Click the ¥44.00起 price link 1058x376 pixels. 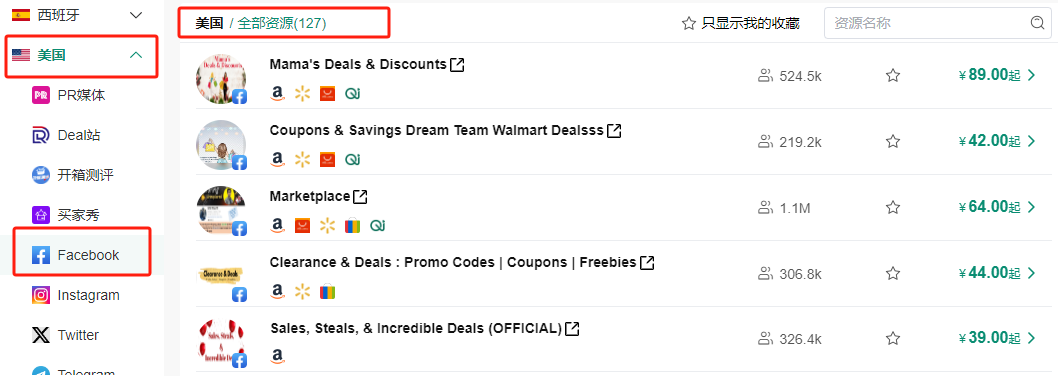pos(989,273)
